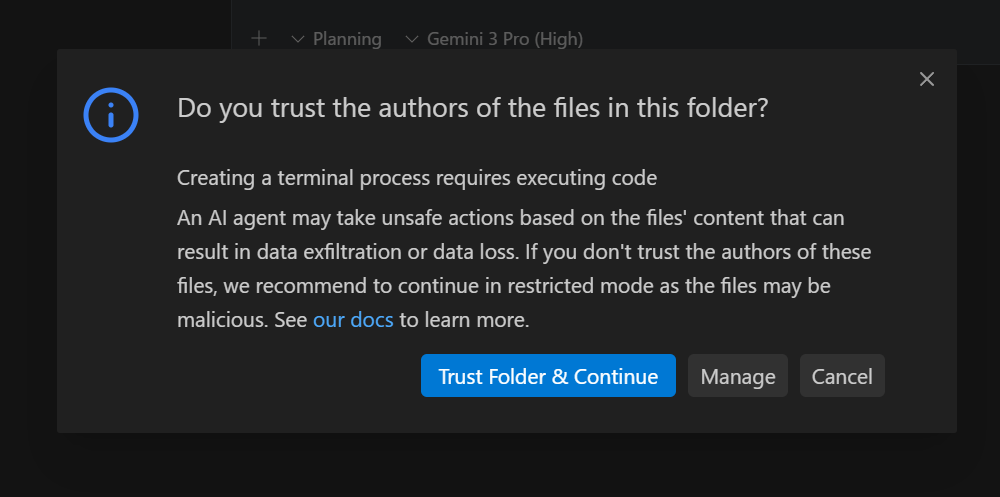Expand the chevron before Gemini 3 Pro
Screen dimensions: 1000x497
[412, 39]
